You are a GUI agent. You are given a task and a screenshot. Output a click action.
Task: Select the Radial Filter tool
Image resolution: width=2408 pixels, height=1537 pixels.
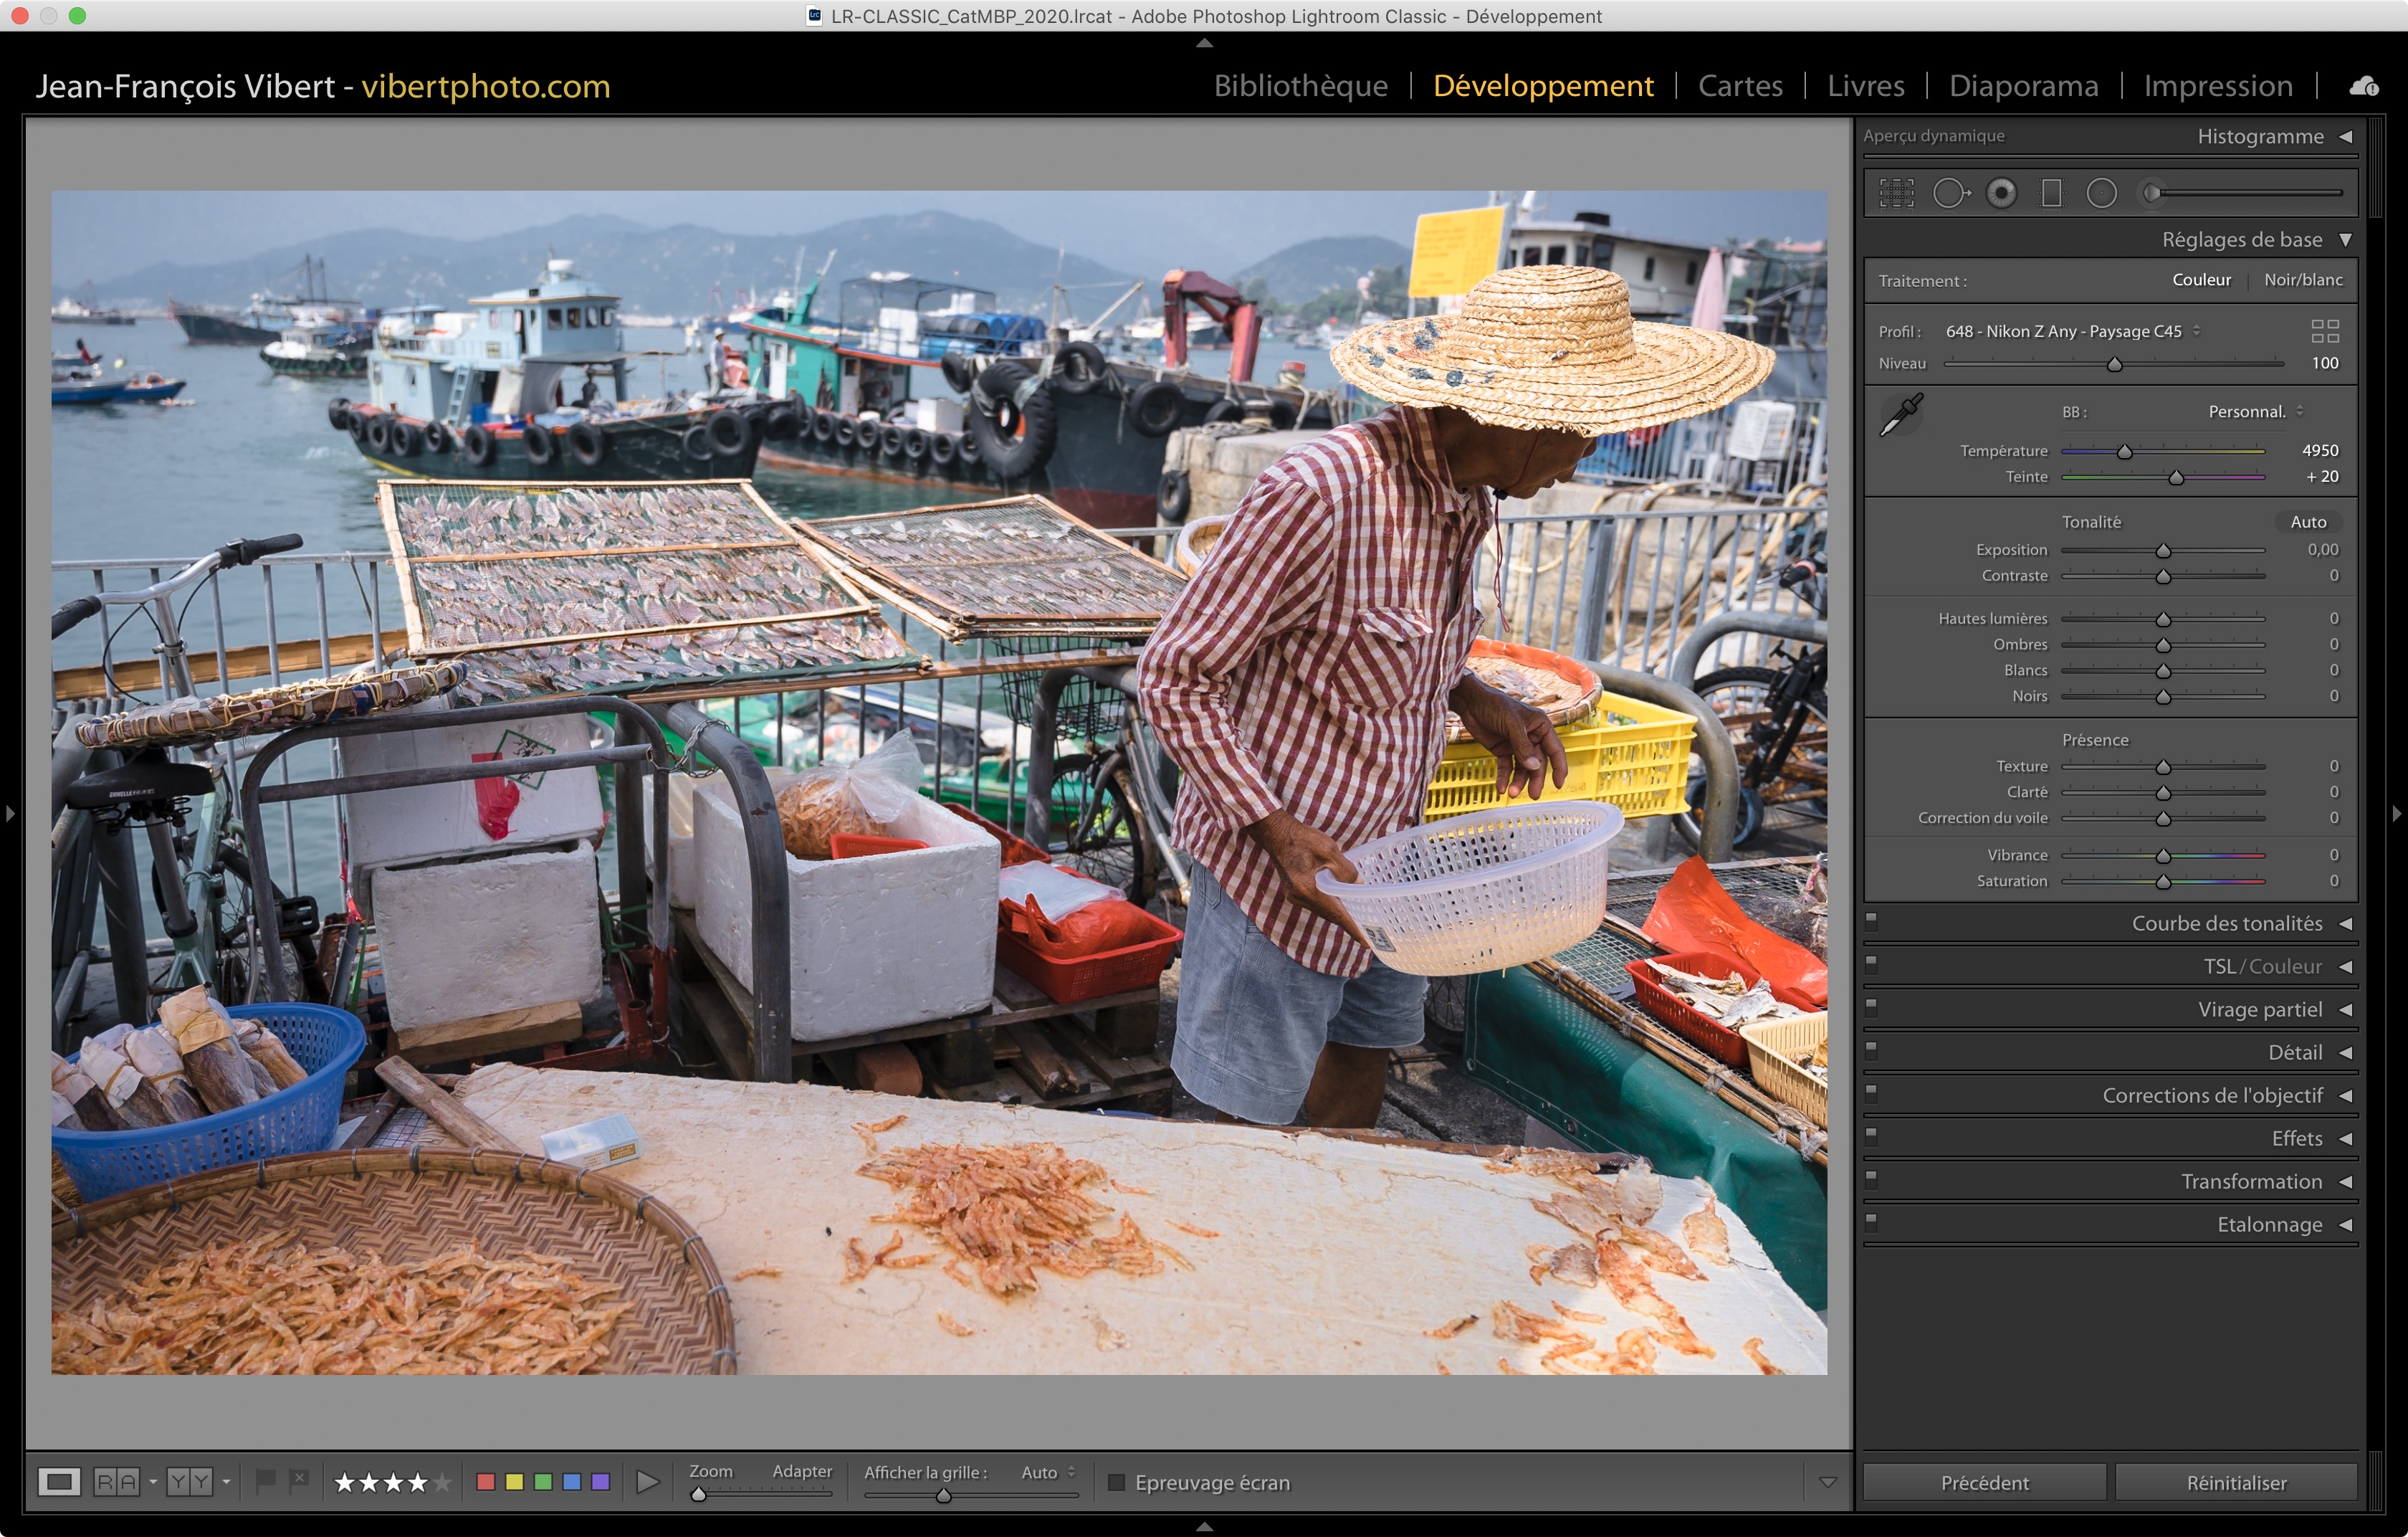coord(2101,193)
